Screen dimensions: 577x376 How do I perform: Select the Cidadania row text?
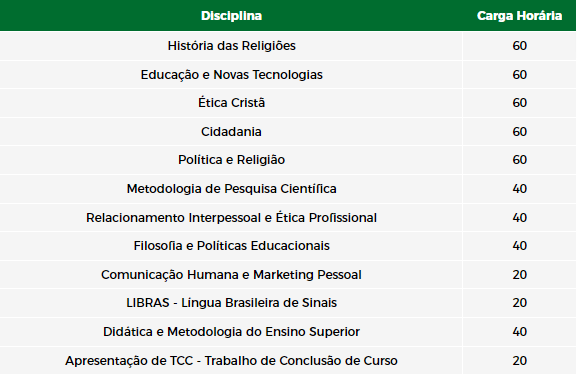231,132
